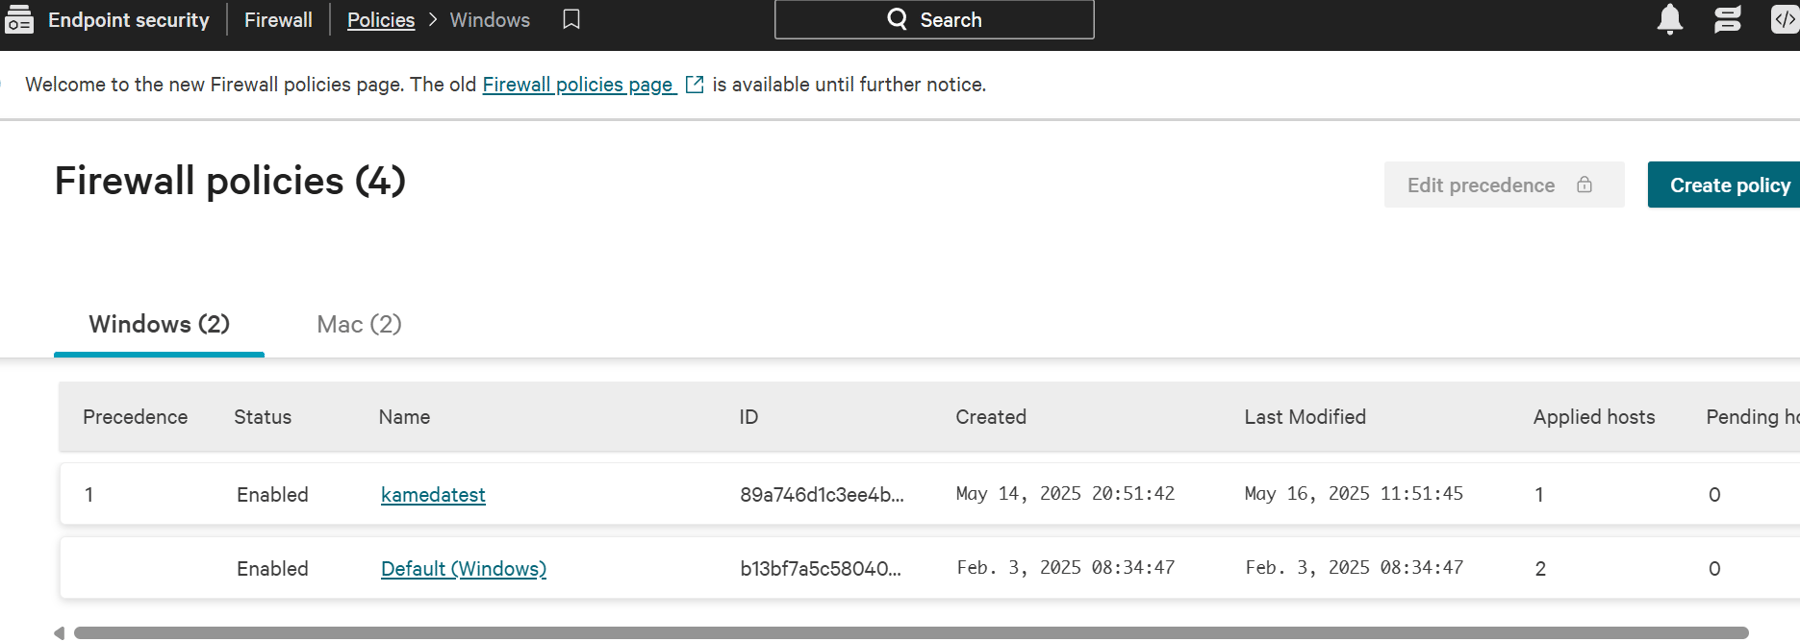Click the lock icon on Edit precedence

1584,185
